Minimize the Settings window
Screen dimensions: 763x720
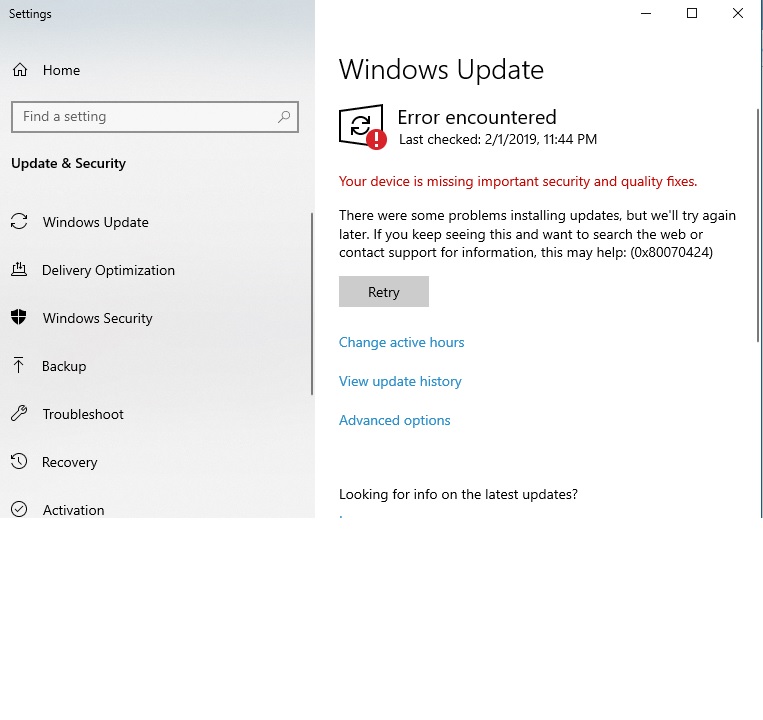(x=646, y=14)
